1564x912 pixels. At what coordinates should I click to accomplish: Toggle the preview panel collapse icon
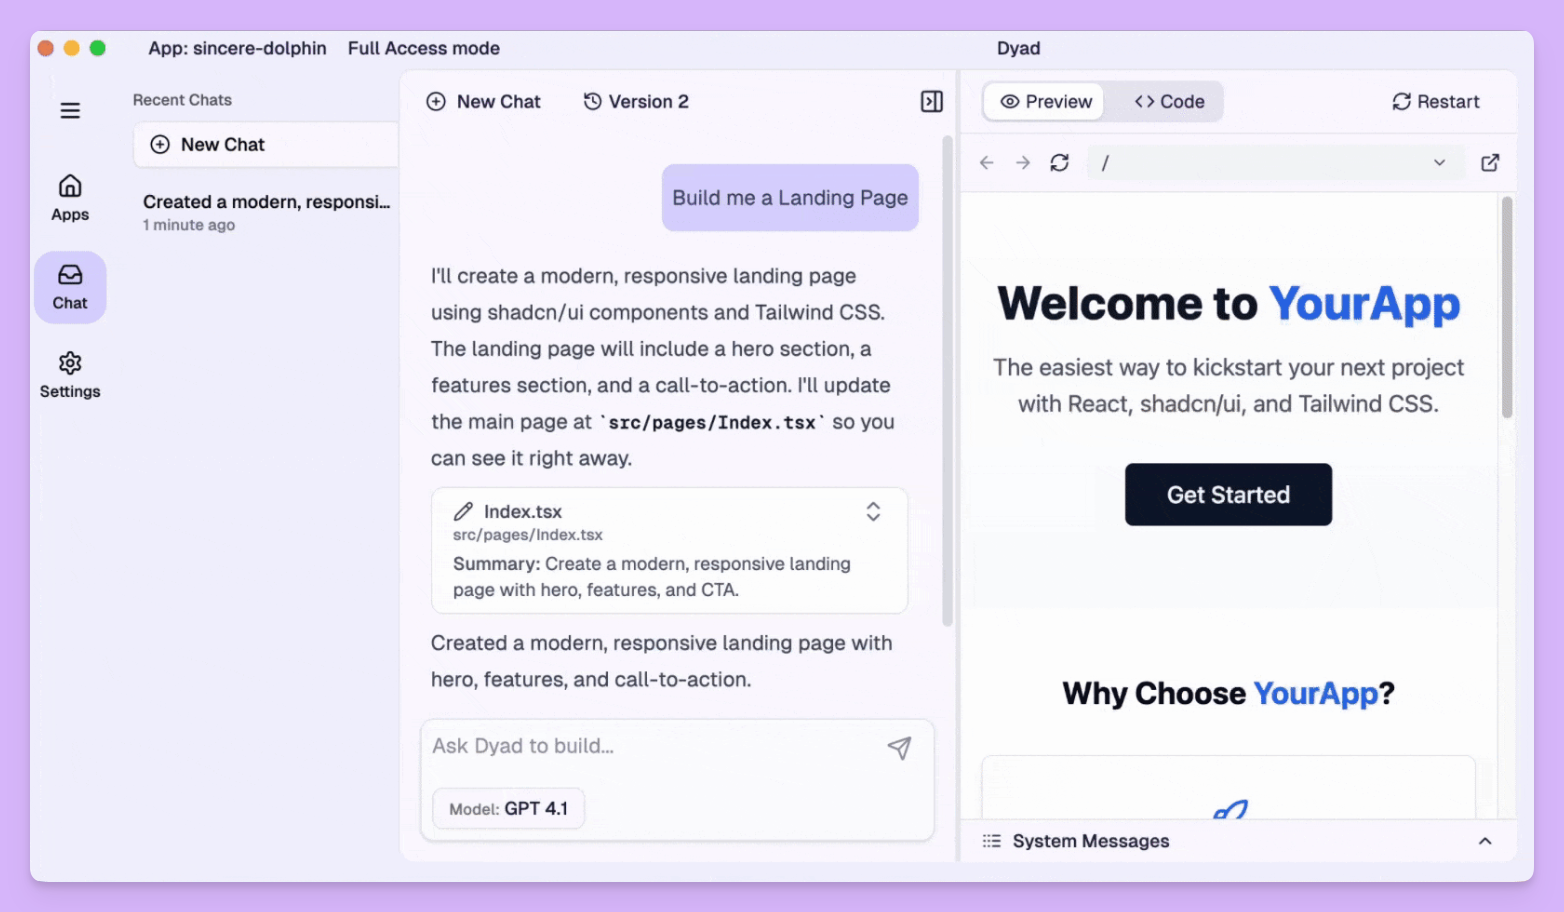coord(931,102)
